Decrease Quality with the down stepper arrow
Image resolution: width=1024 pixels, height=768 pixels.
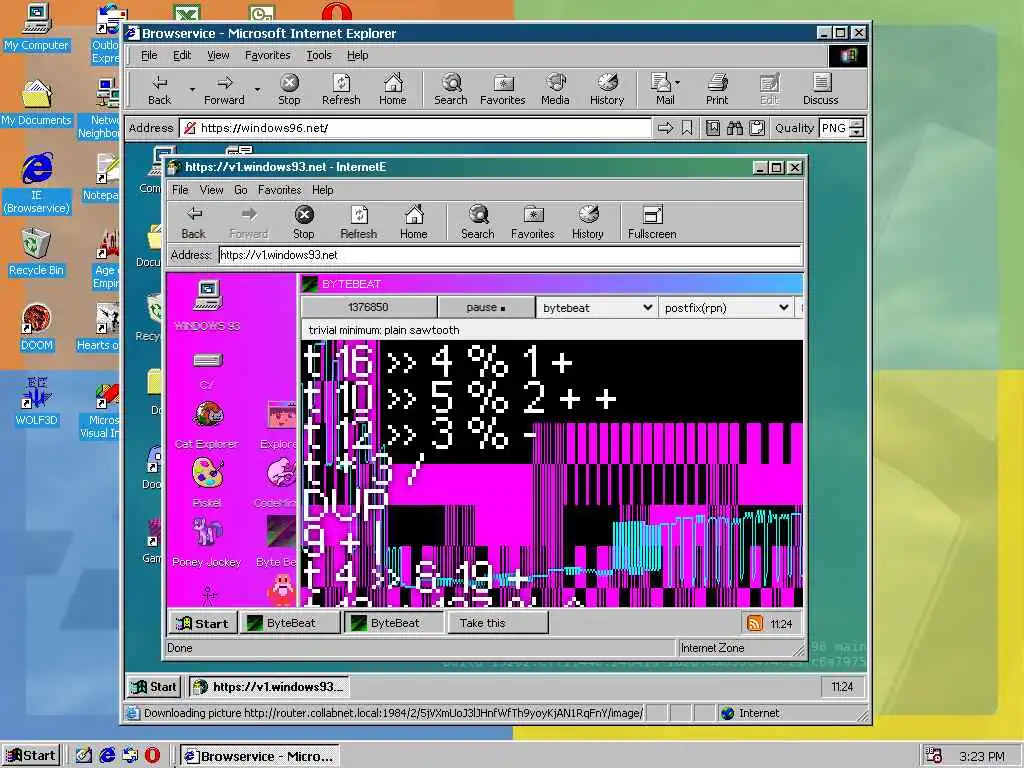point(857,133)
